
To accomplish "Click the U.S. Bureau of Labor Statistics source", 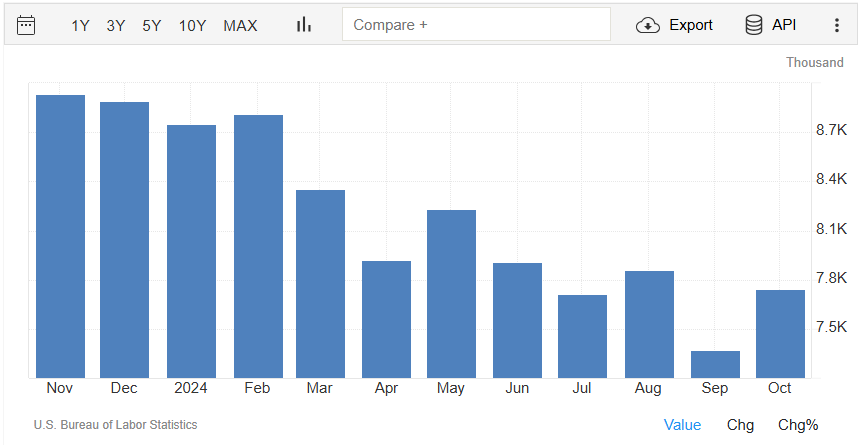I will click(115, 425).
